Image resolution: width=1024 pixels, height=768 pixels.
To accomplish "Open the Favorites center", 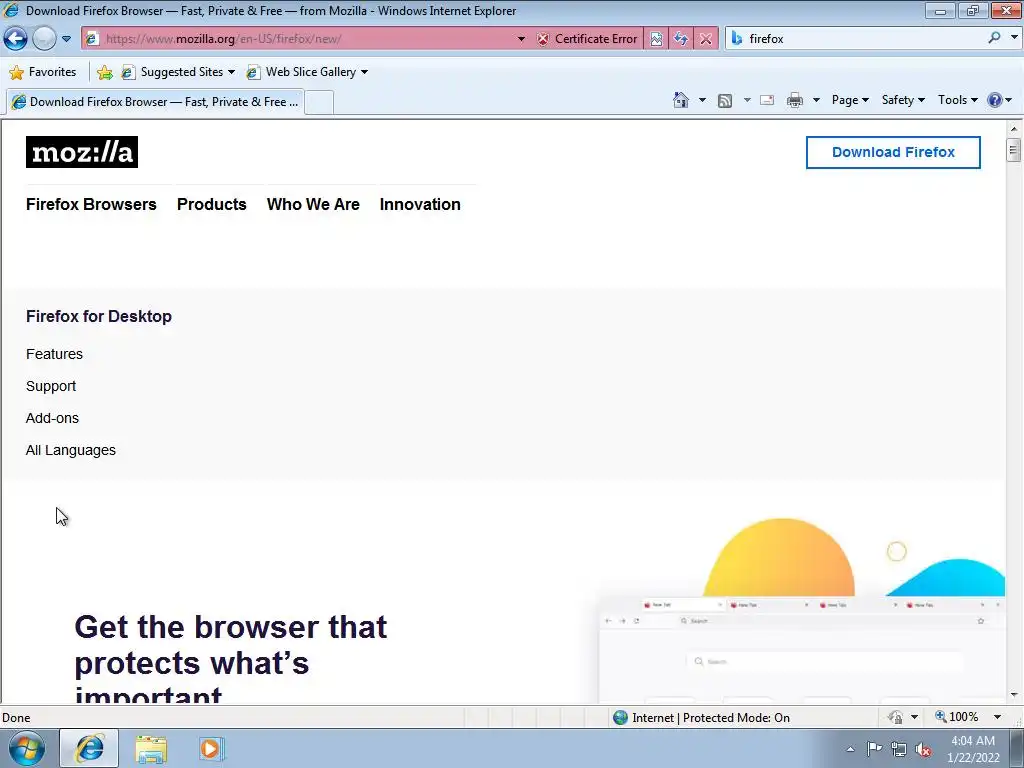I will (x=42, y=72).
